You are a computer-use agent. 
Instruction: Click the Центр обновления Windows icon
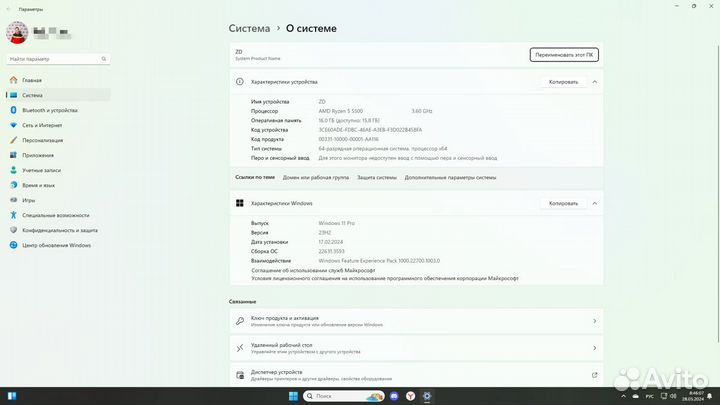point(13,245)
